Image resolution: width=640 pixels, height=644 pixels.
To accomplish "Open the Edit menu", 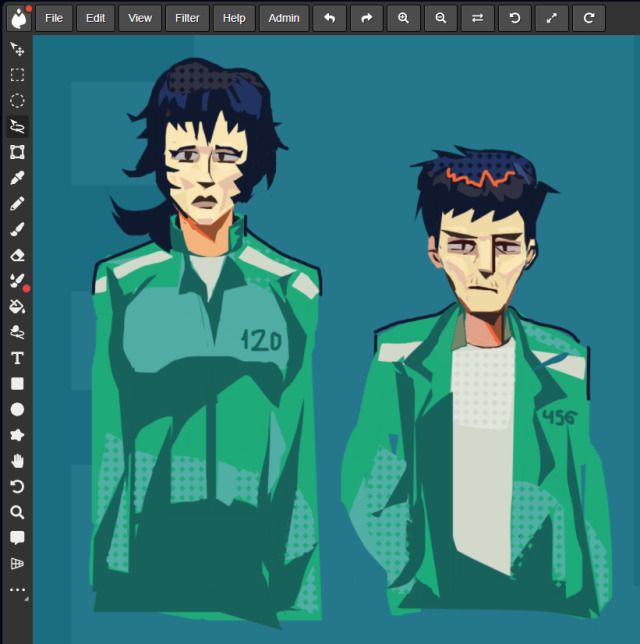I will pyautogui.click(x=96, y=18).
